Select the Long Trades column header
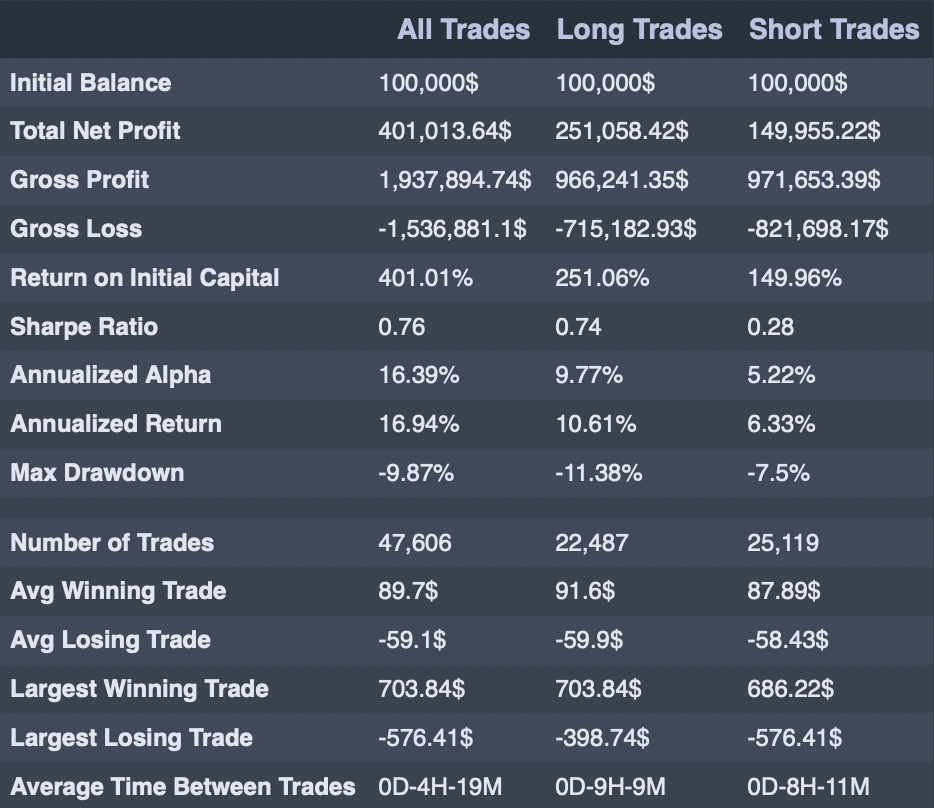The image size is (934, 808). 639,29
